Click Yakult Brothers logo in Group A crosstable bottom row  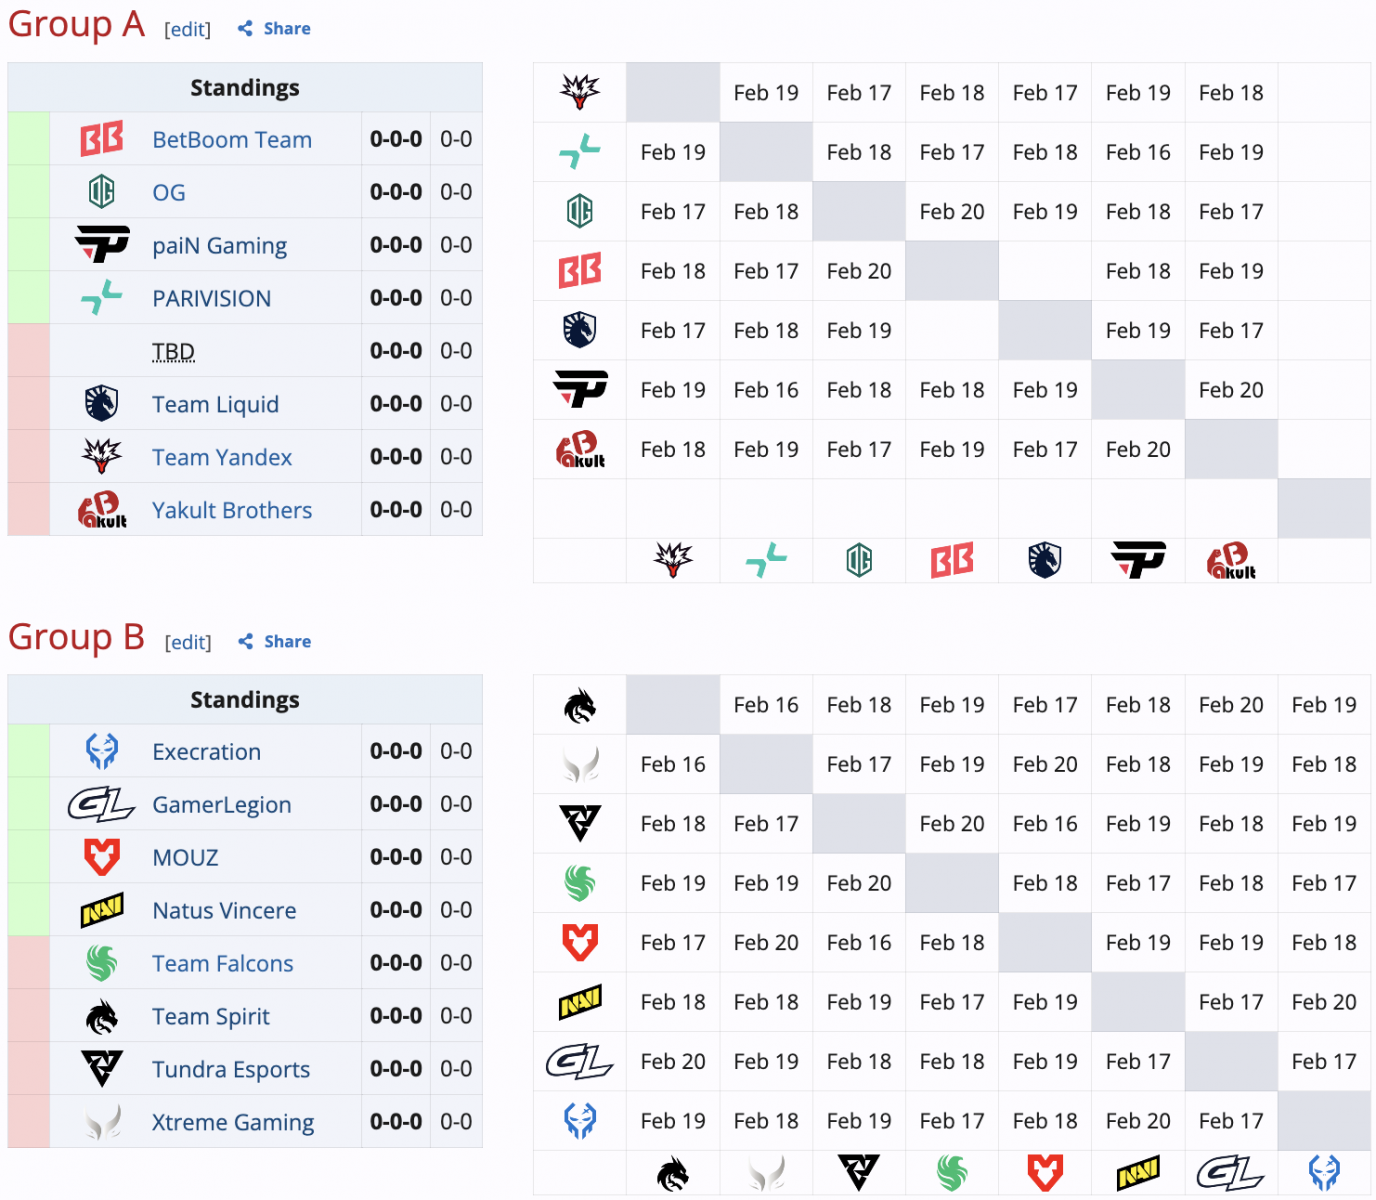[1231, 561]
